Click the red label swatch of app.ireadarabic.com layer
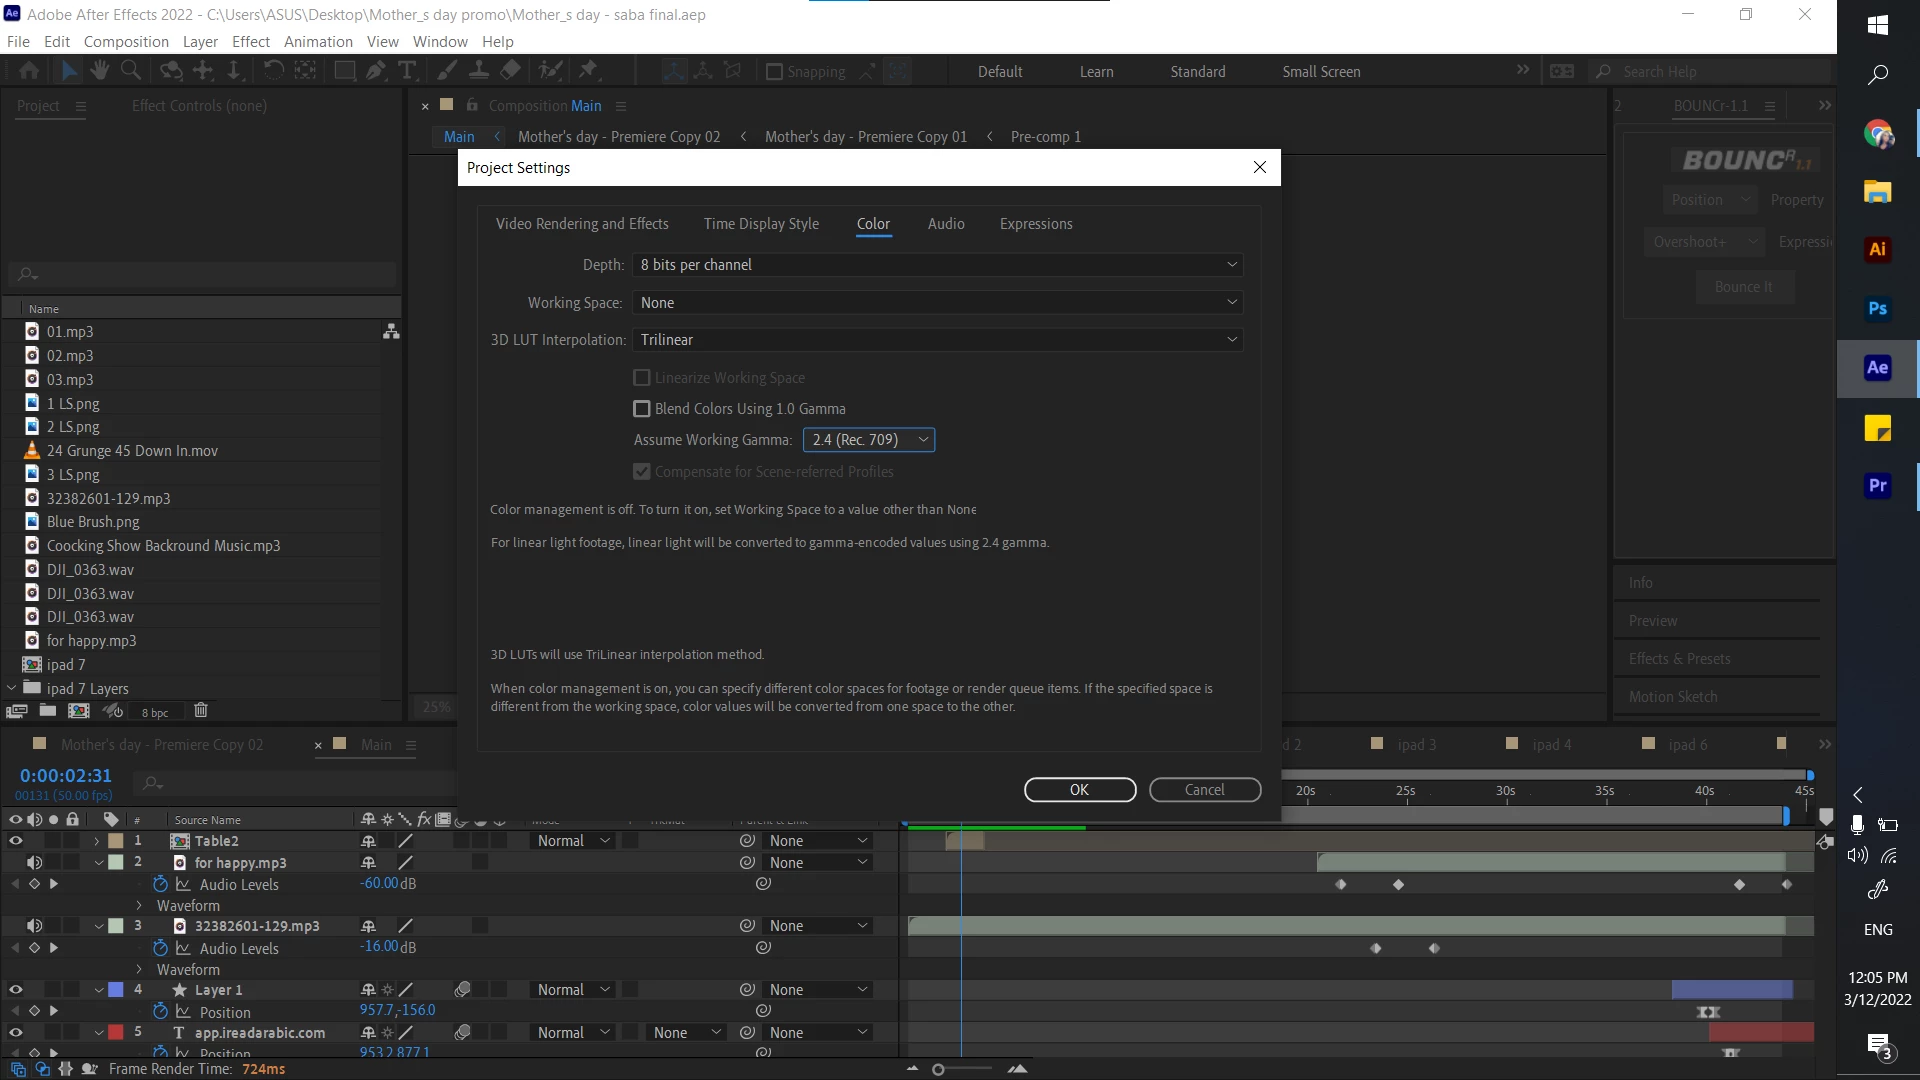 (116, 1033)
